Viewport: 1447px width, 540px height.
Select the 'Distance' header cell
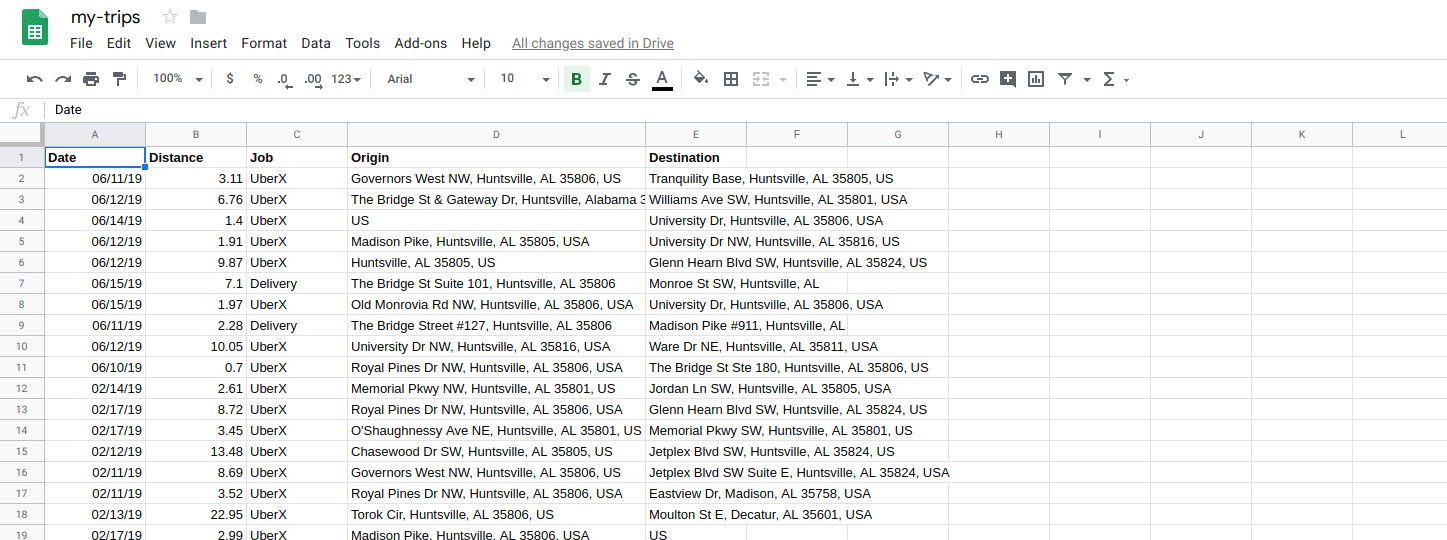coord(196,157)
